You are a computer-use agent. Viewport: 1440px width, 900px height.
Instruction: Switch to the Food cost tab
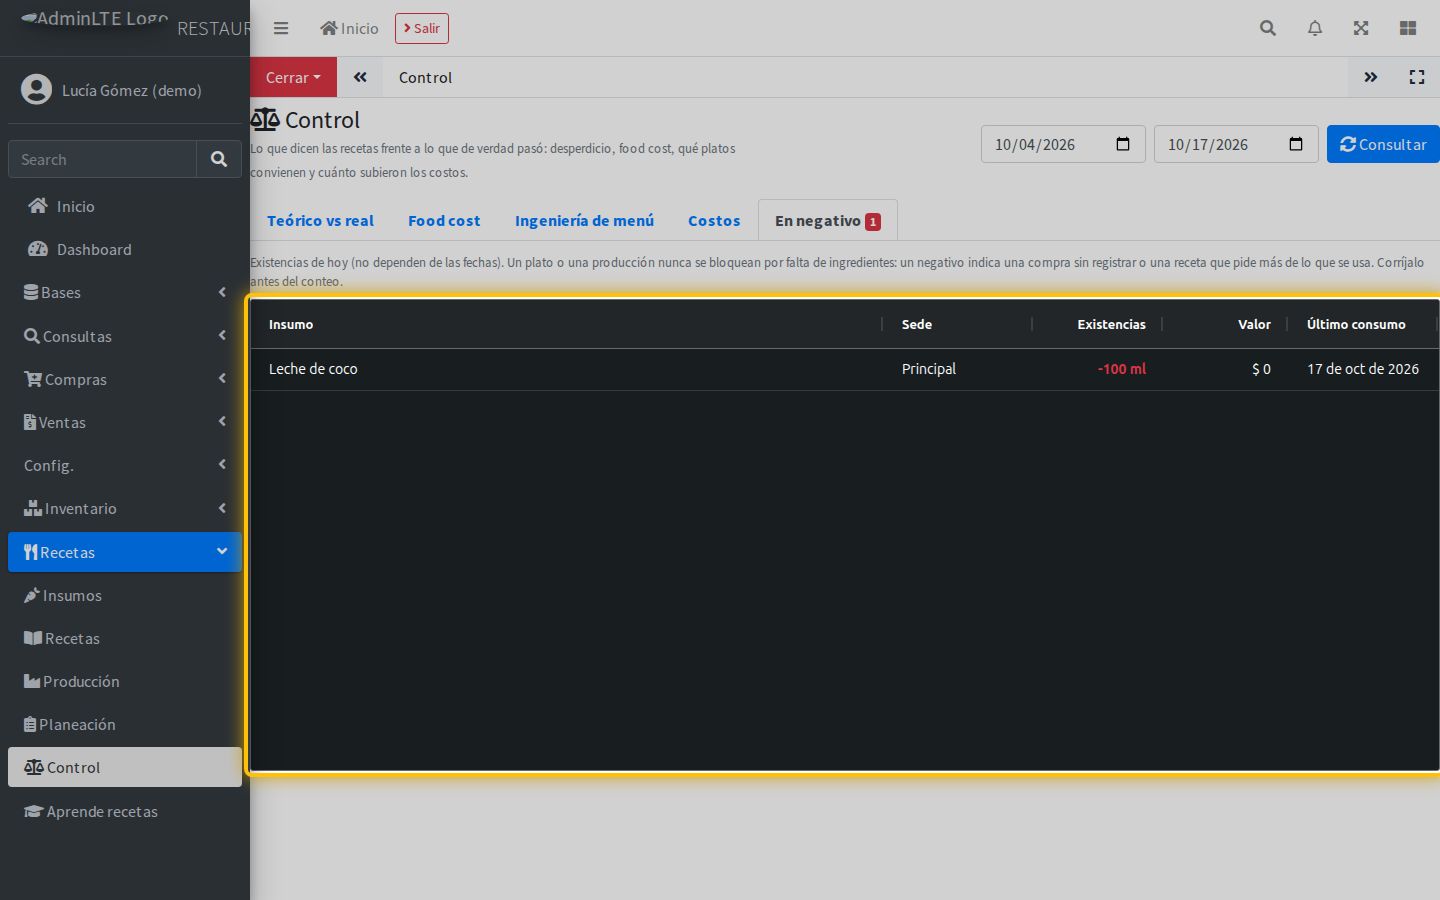[x=444, y=220]
